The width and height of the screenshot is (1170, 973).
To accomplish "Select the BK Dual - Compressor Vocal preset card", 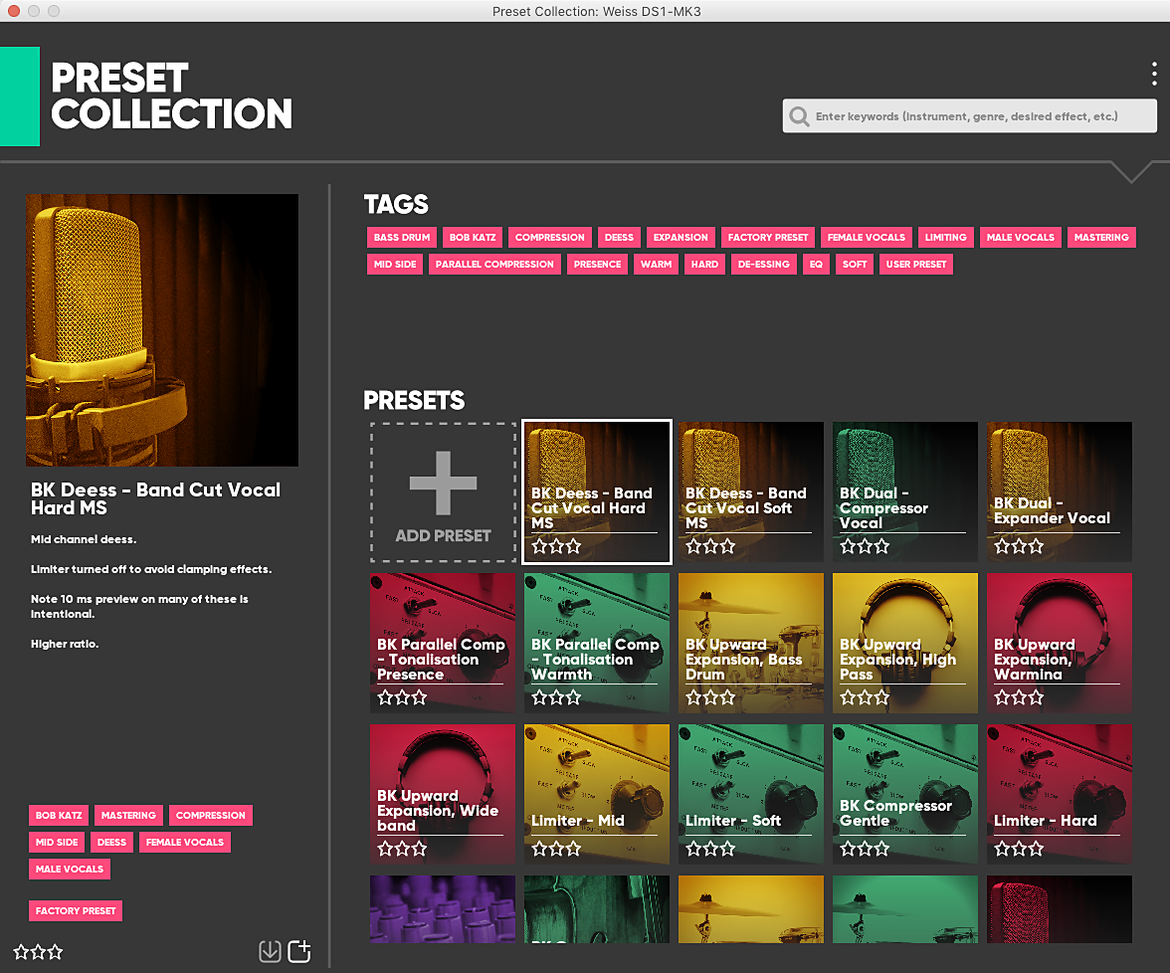I will [x=905, y=492].
